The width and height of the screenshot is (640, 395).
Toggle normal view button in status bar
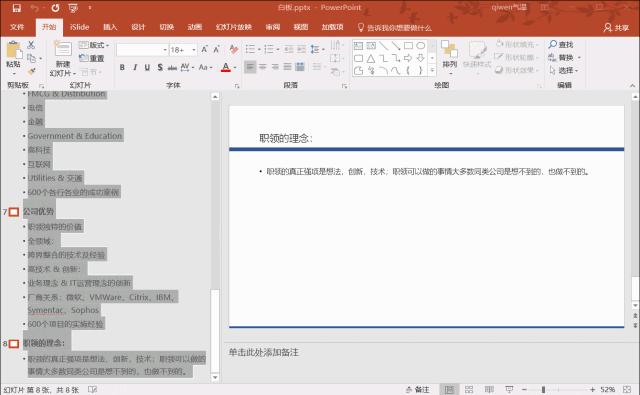(x=449, y=390)
